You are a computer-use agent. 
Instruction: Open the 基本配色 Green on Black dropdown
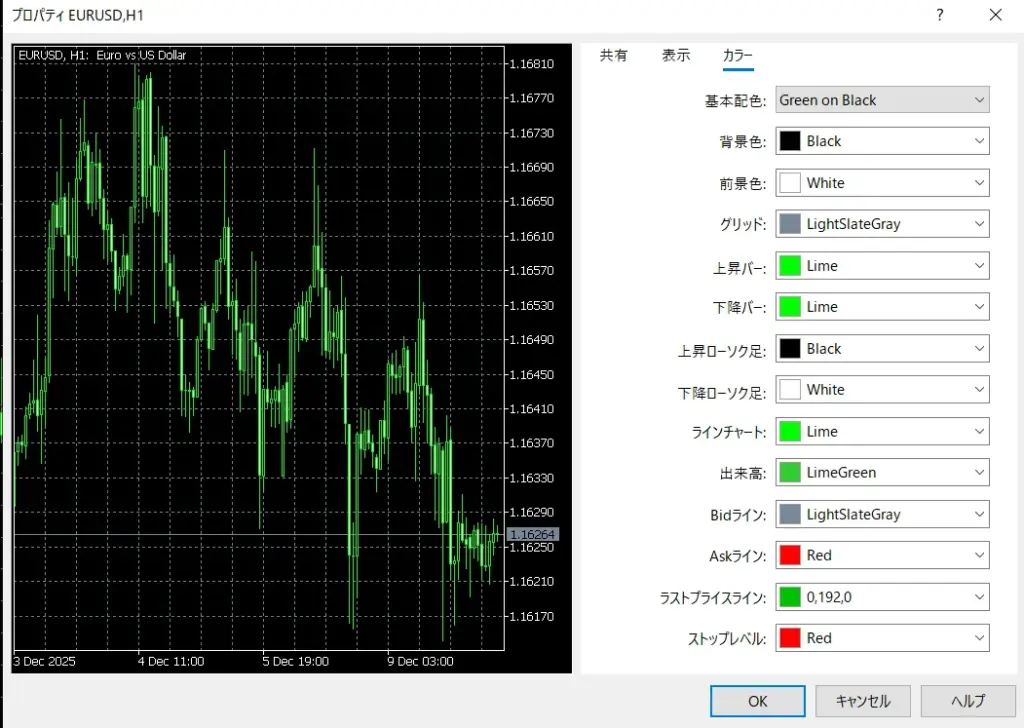pyautogui.click(x=882, y=100)
